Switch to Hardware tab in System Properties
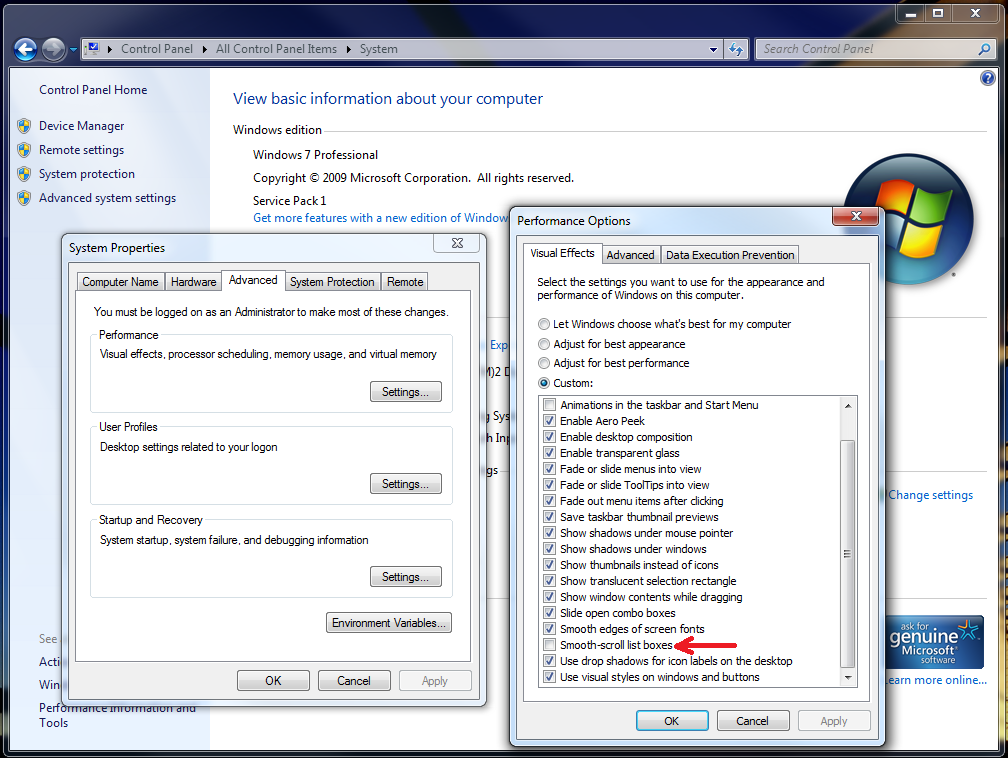The image size is (1008, 758). [x=194, y=282]
